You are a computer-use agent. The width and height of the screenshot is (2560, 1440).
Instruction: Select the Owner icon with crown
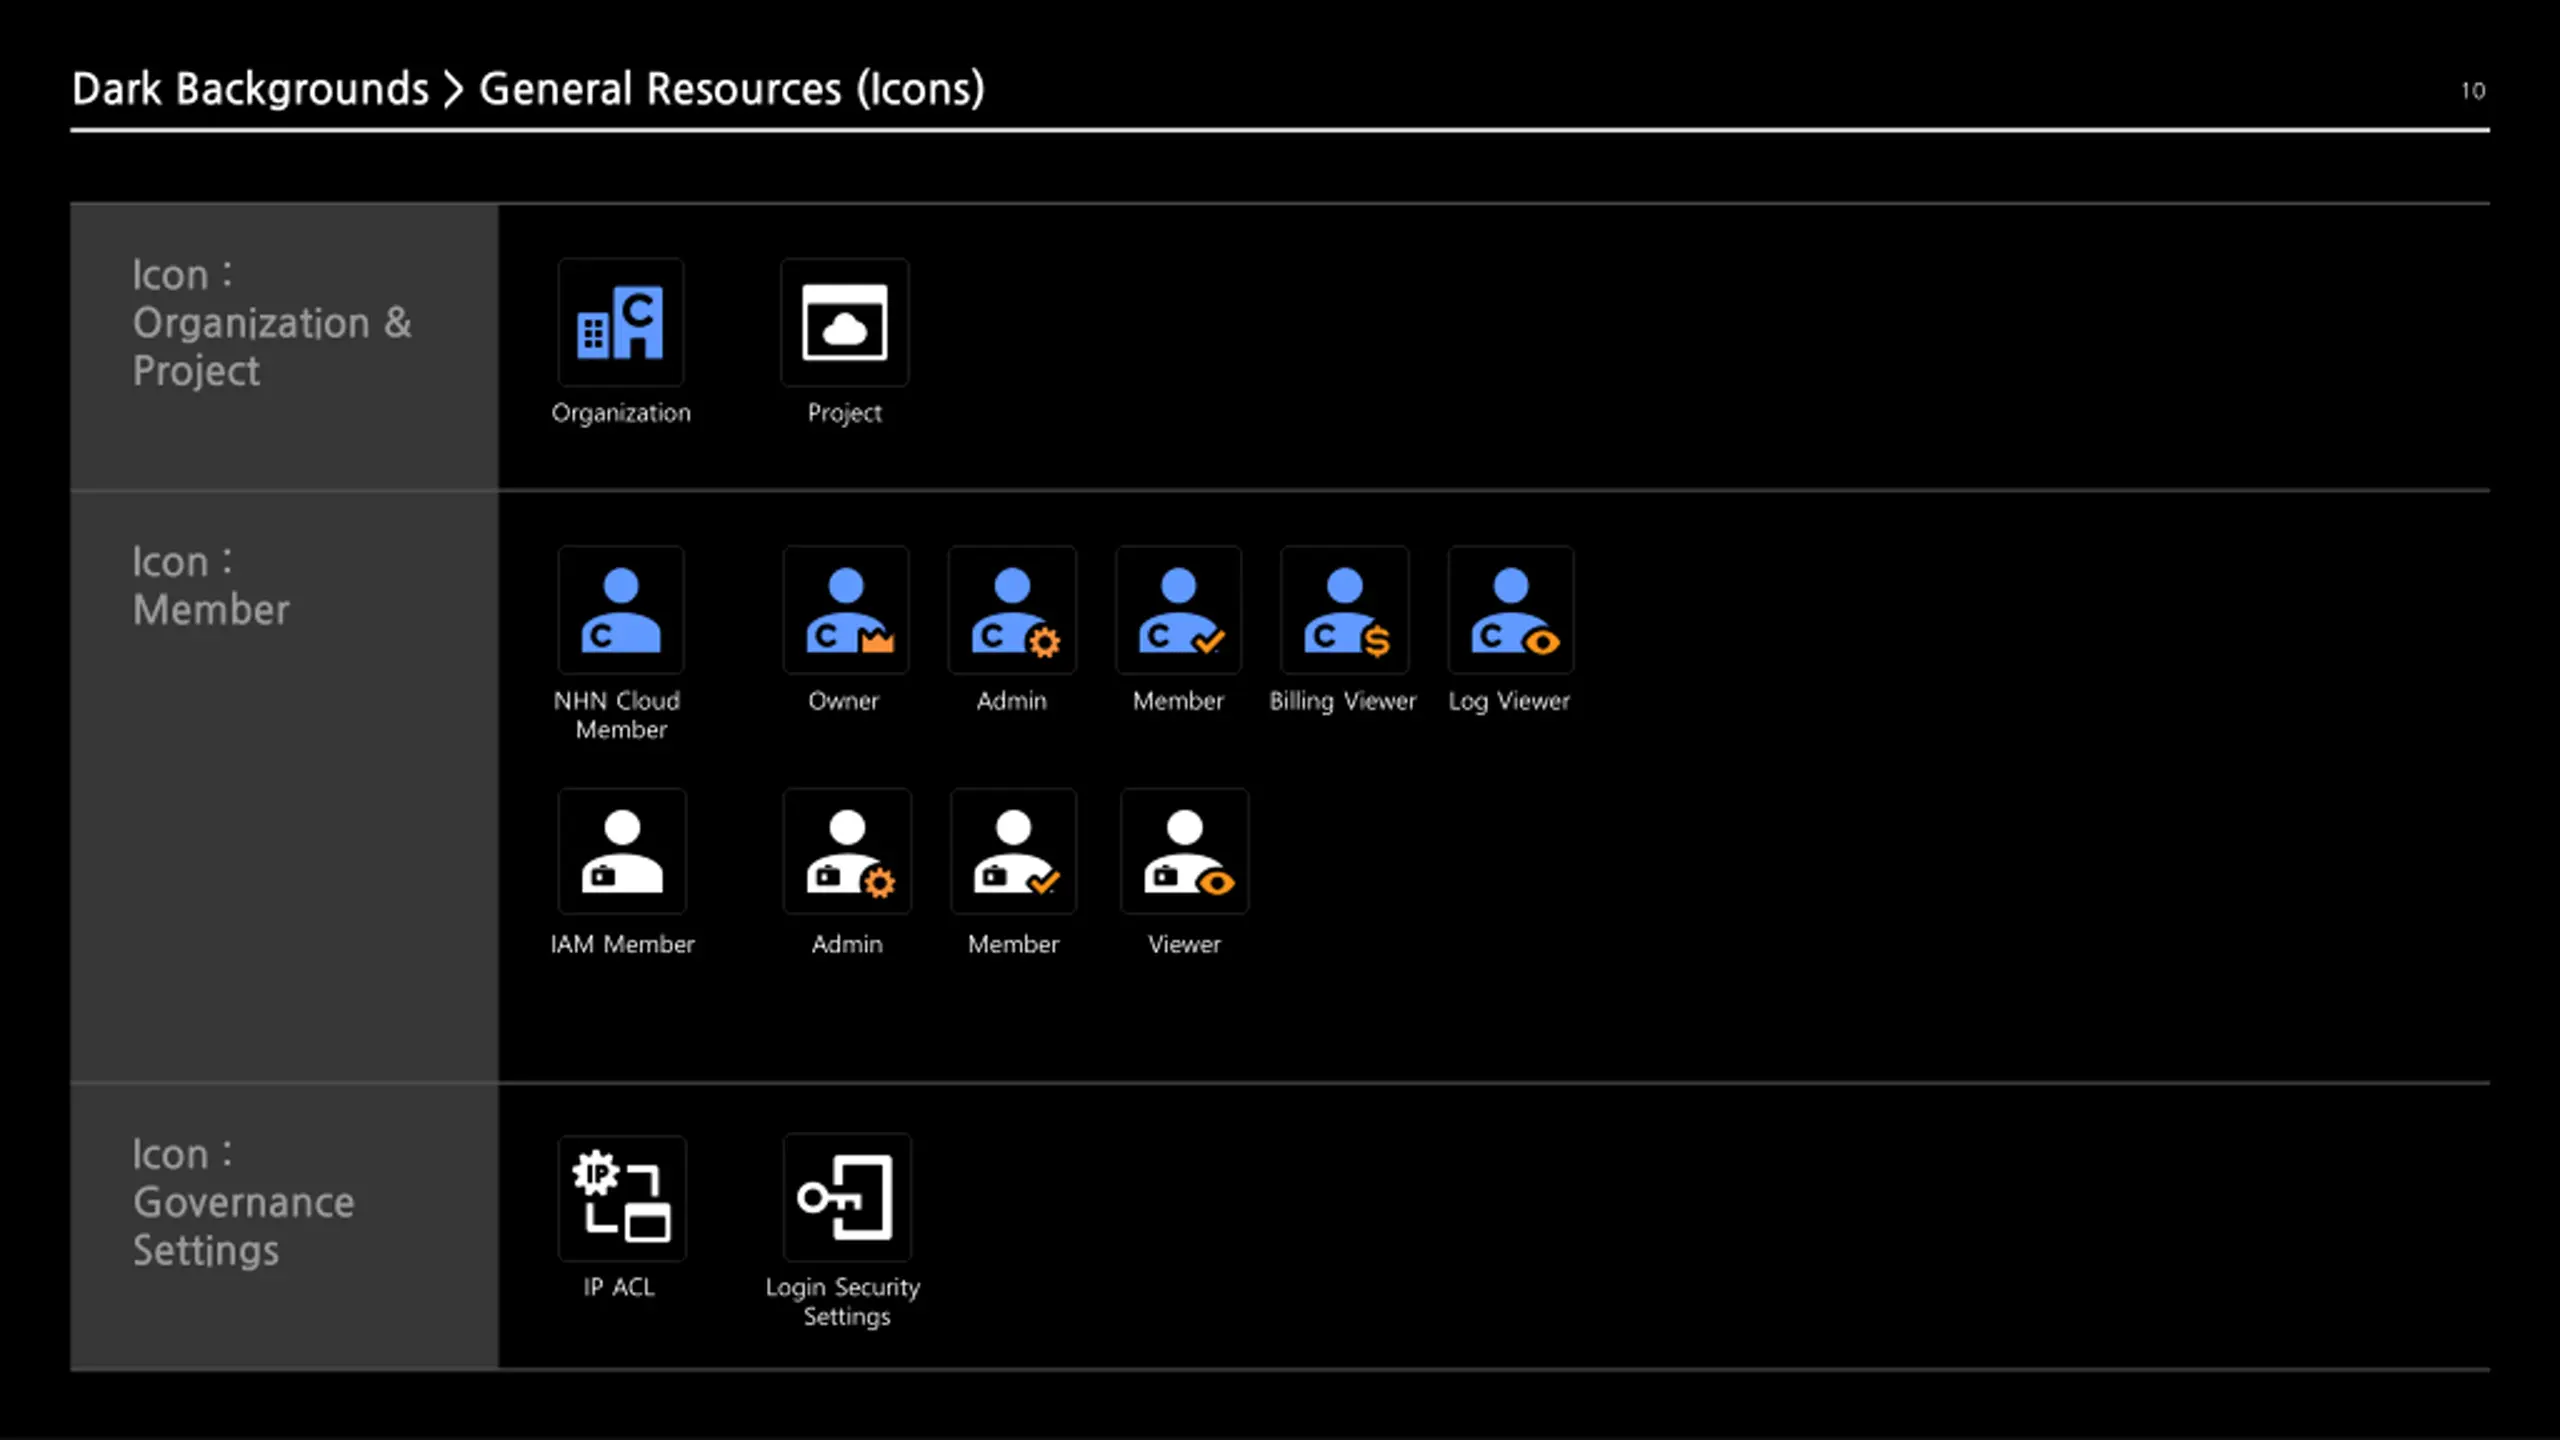846,610
